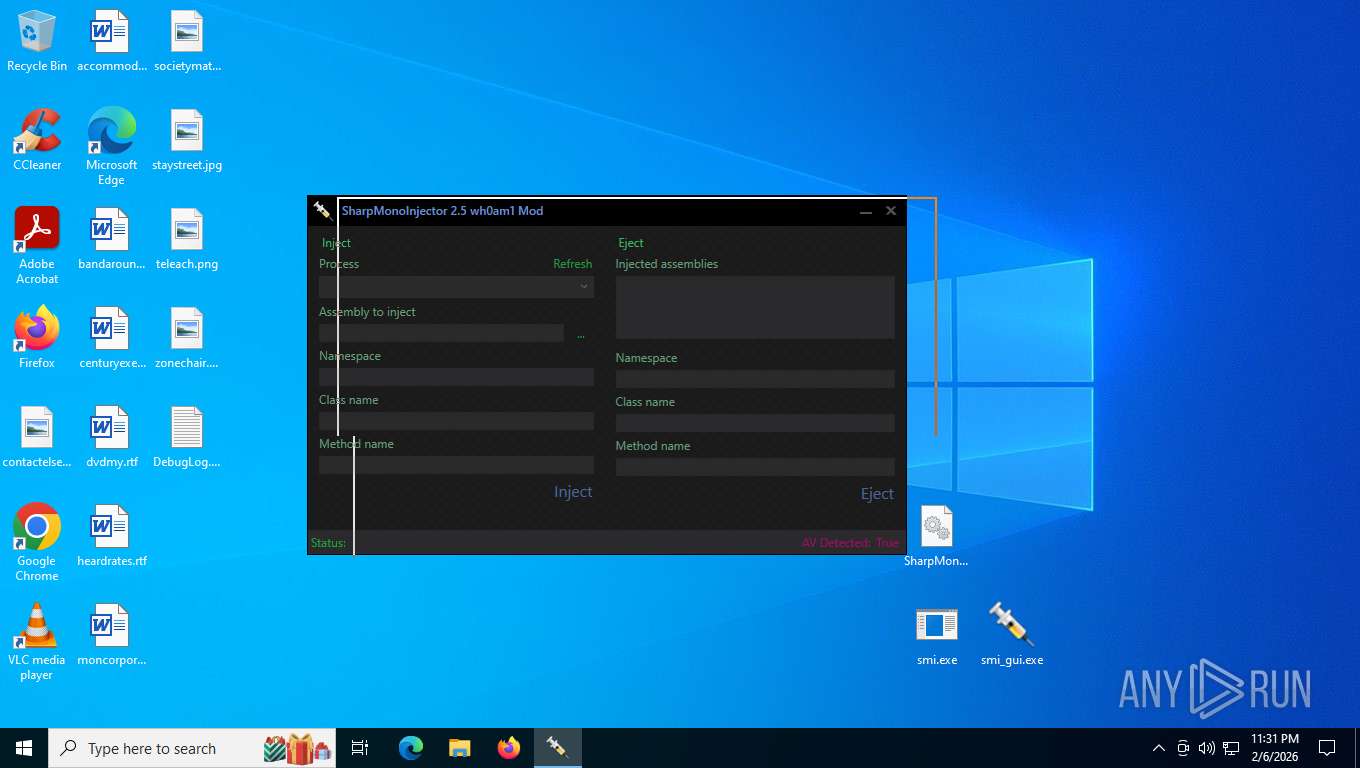Focus the Inject Class name field
Screen dimensions: 1360x768
coord(456,421)
